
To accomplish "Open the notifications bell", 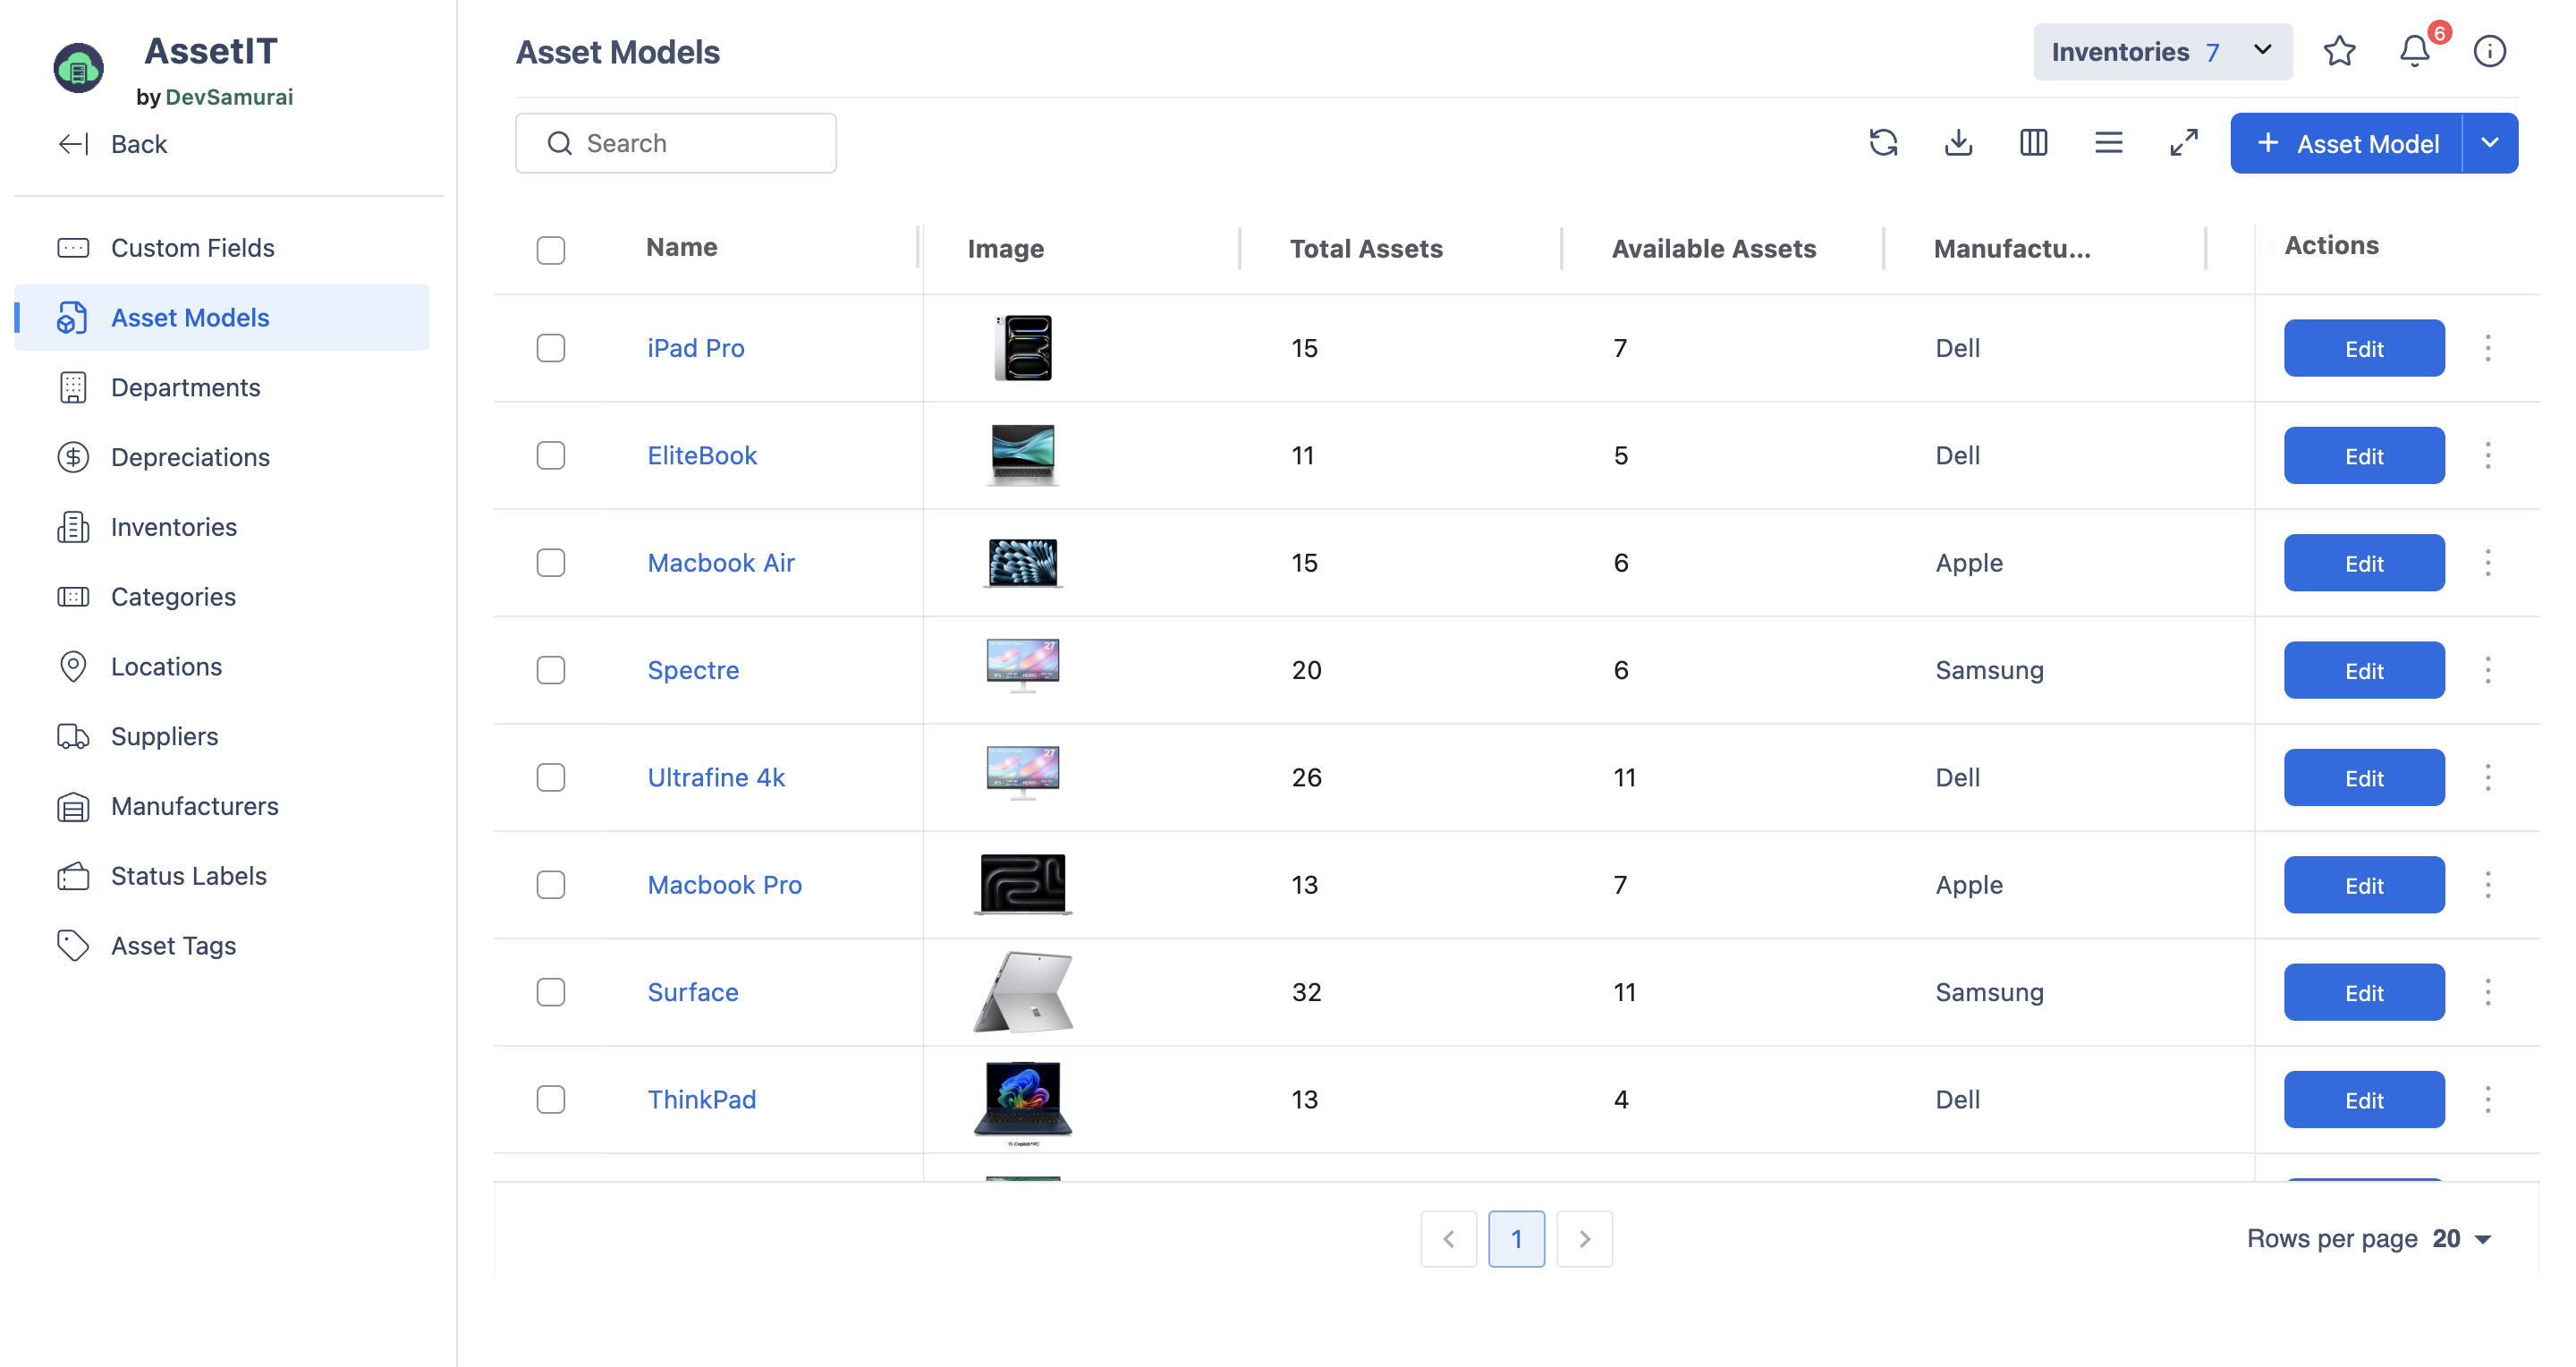I will [x=2414, y=51].
